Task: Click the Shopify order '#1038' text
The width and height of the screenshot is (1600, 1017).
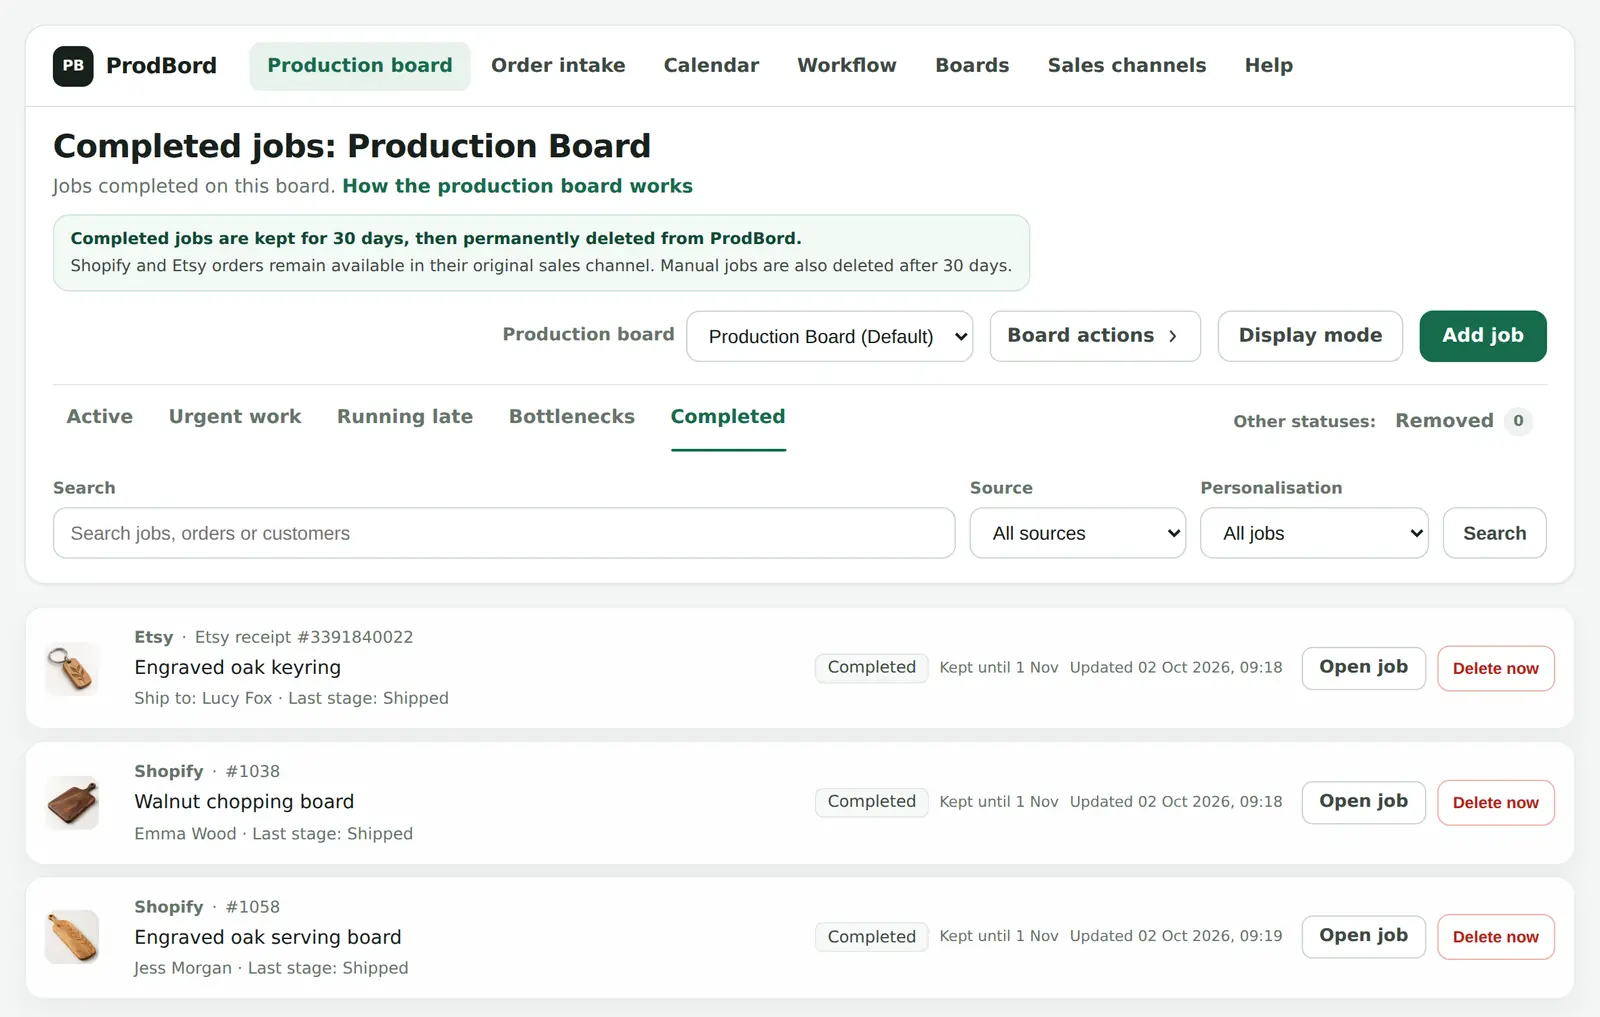Action: tap(253, 771)
